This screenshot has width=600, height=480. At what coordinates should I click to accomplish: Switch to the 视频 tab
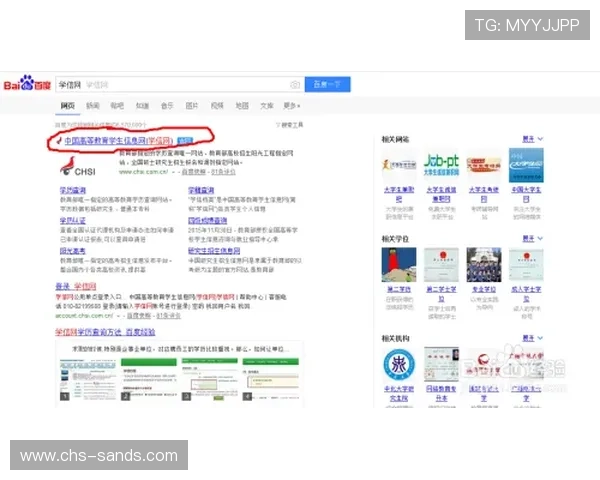pyautogui.click(x=217, y=106)
